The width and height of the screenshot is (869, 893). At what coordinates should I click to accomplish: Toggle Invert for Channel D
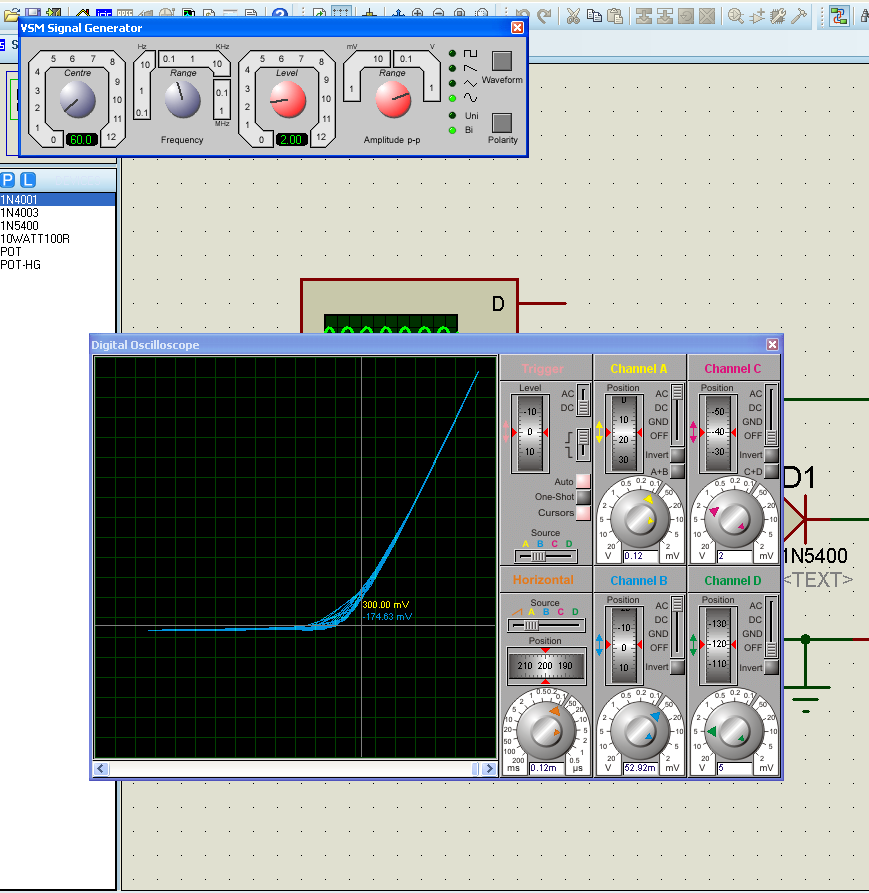click(771, 667)
